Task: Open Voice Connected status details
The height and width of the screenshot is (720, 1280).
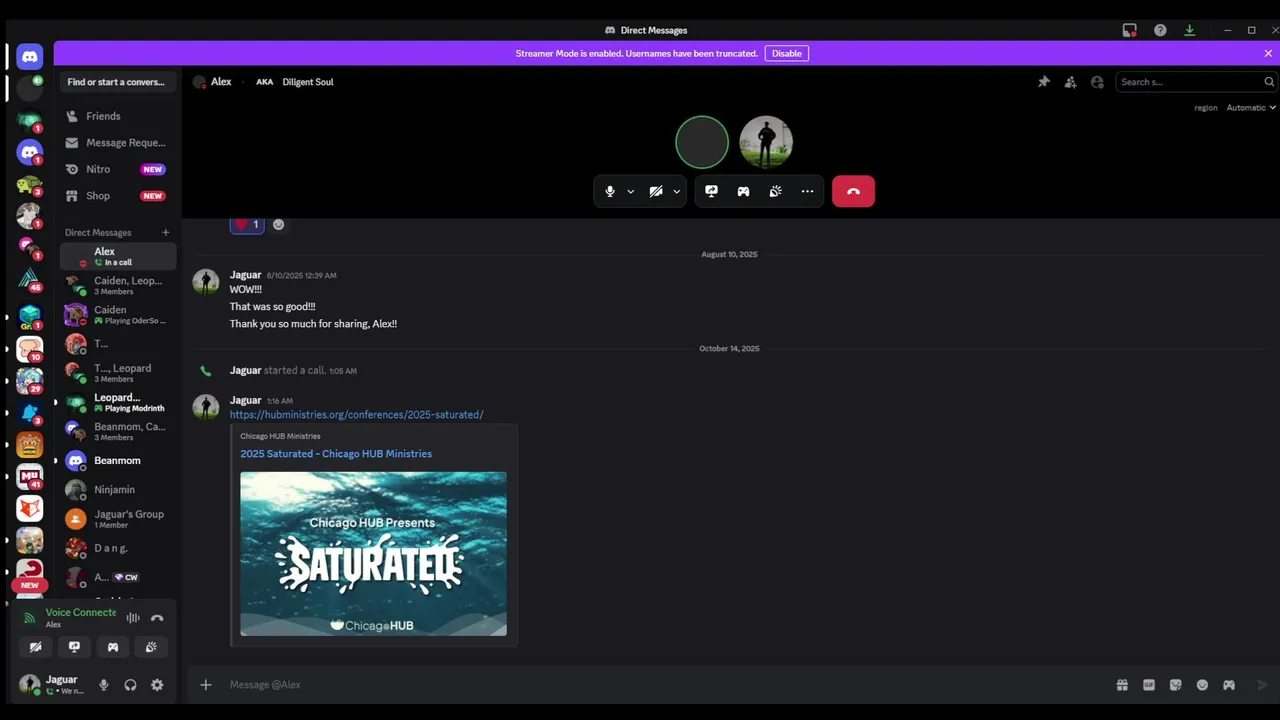Action: pos(80,612)
